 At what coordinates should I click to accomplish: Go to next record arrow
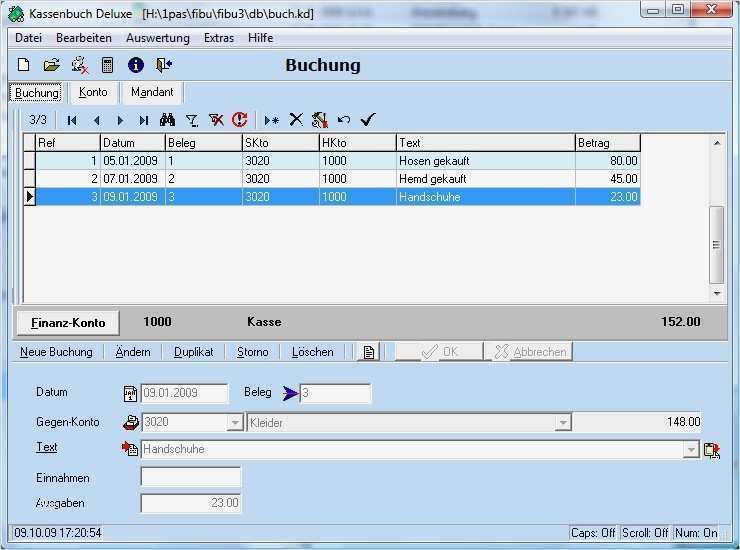[x=120, y=120]
